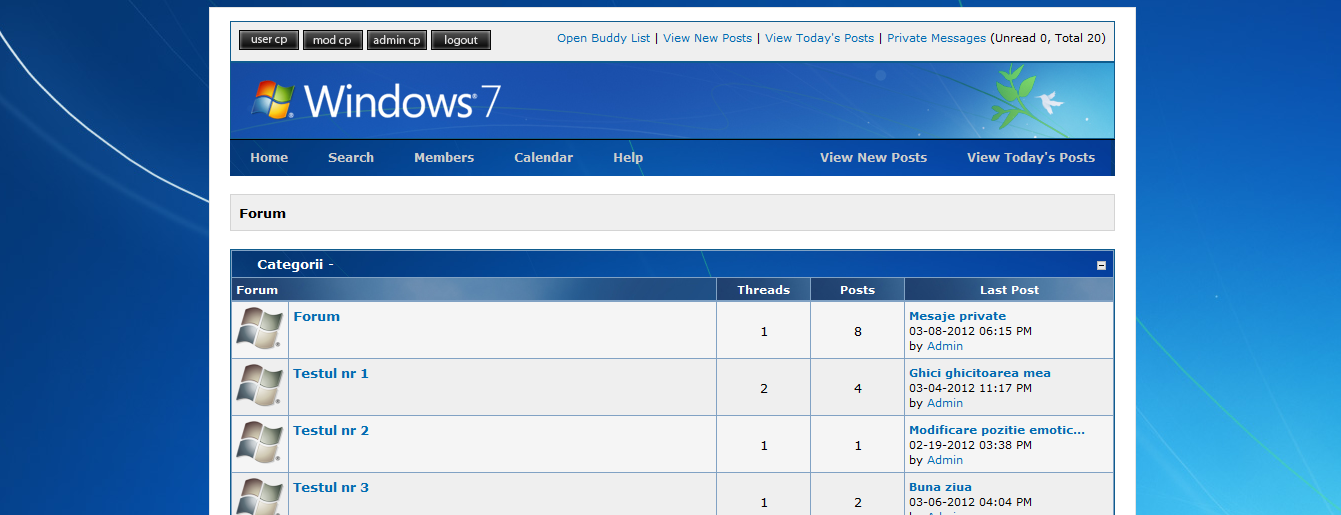Click the Testul nr 3 forum icon
1341x515 pixels.
tap(259, 497)
